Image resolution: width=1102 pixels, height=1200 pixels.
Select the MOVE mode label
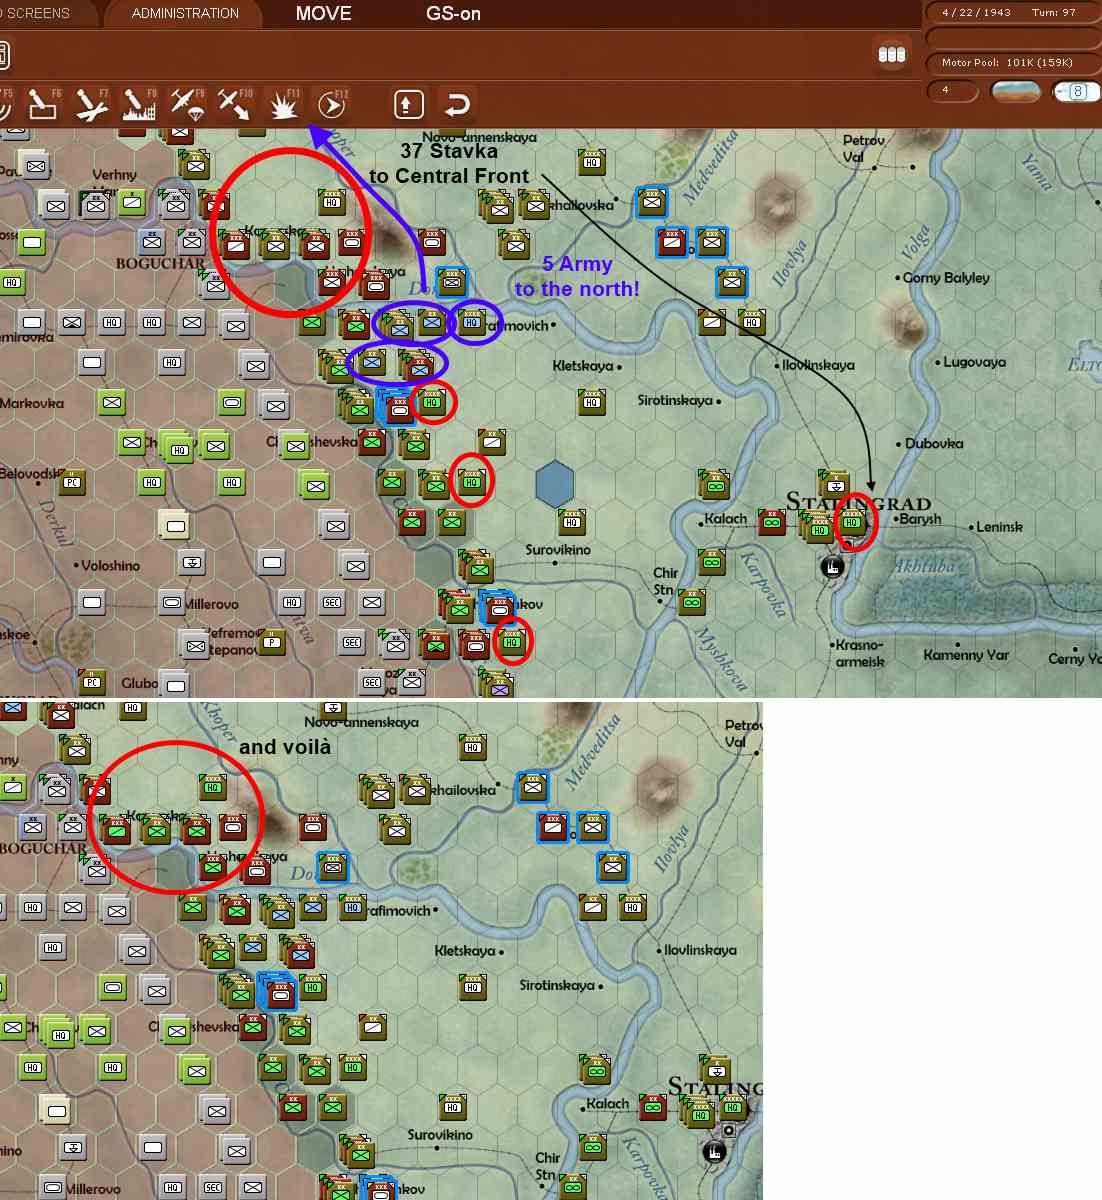[x=323, y=13]
